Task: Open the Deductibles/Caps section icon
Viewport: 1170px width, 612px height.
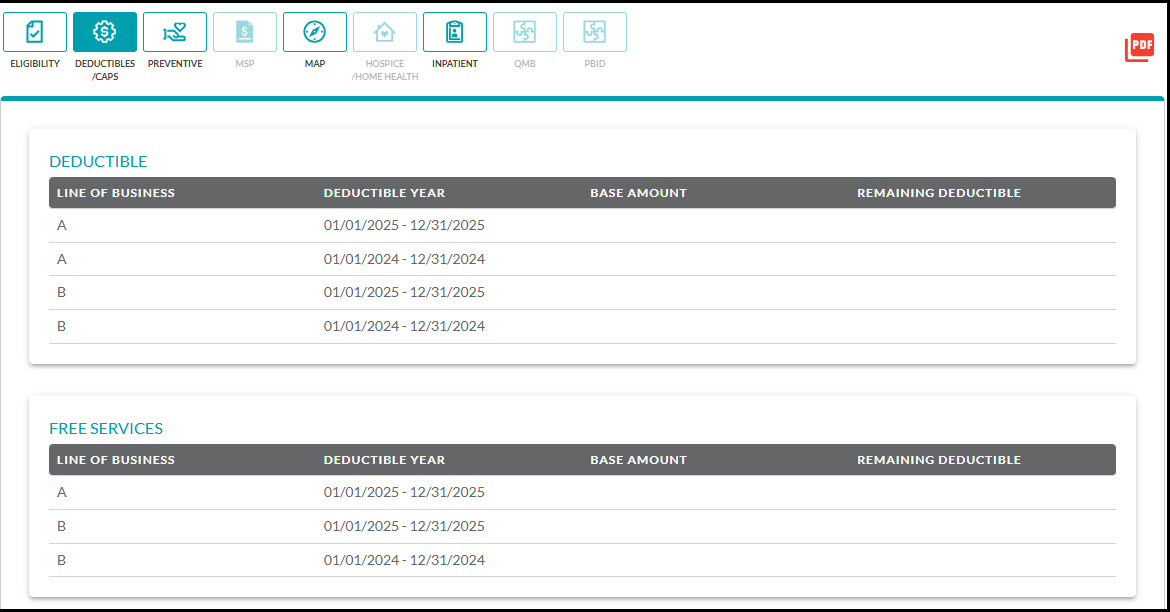Action: 104,31
